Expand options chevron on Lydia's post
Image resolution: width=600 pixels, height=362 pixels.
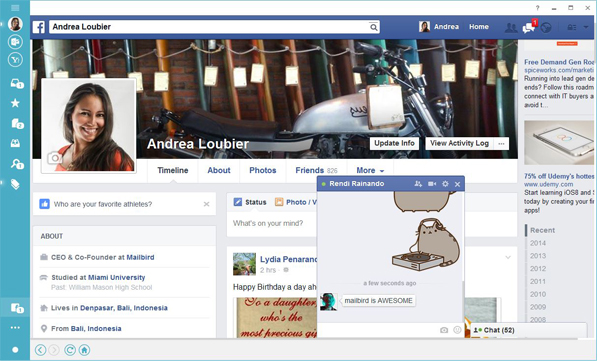(x=508, y=258)
